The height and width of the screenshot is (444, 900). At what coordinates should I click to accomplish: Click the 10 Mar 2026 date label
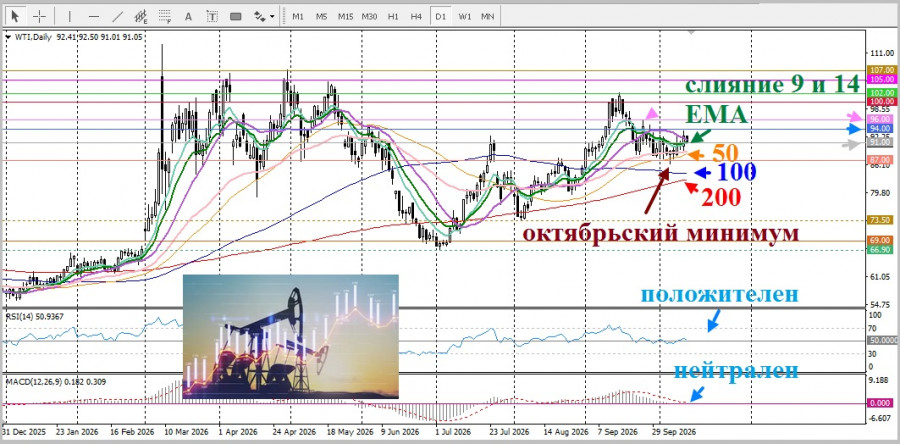tap(187, 431)
